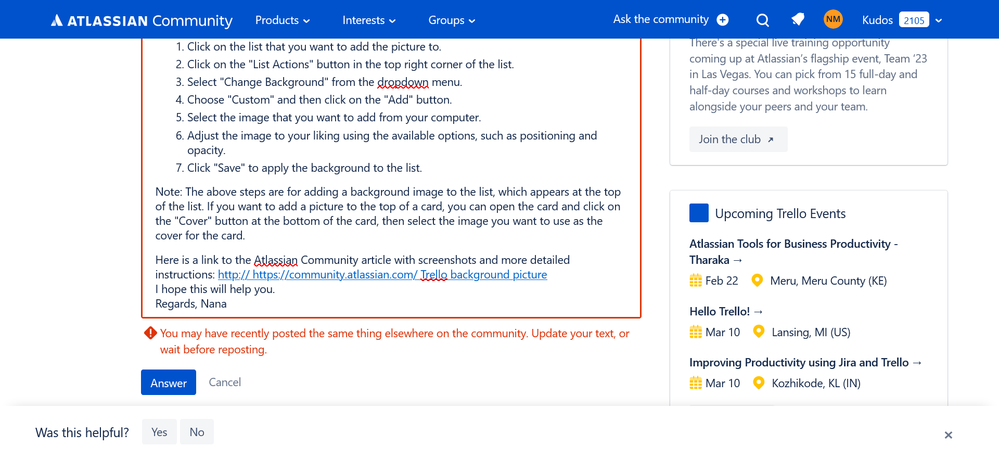Answer No to Was this helpful
The height and width of the screenshot is (457, 999).
197,432
